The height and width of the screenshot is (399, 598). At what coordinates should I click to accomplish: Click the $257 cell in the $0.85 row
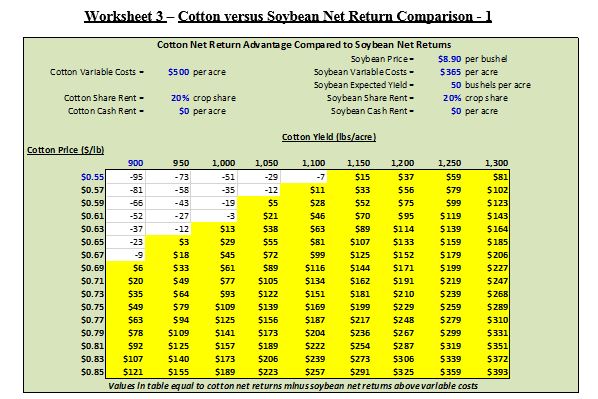click(315, 372)
